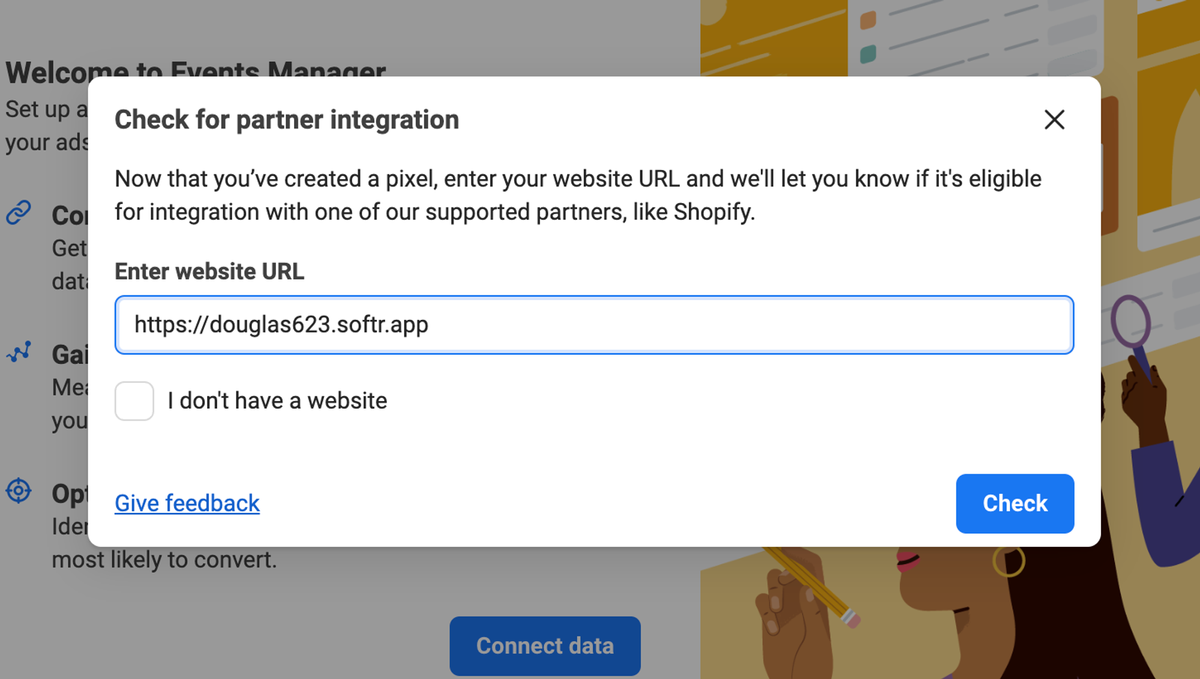Click the target crosshair icon
The image size is (1200, 679).
[19, 491]
